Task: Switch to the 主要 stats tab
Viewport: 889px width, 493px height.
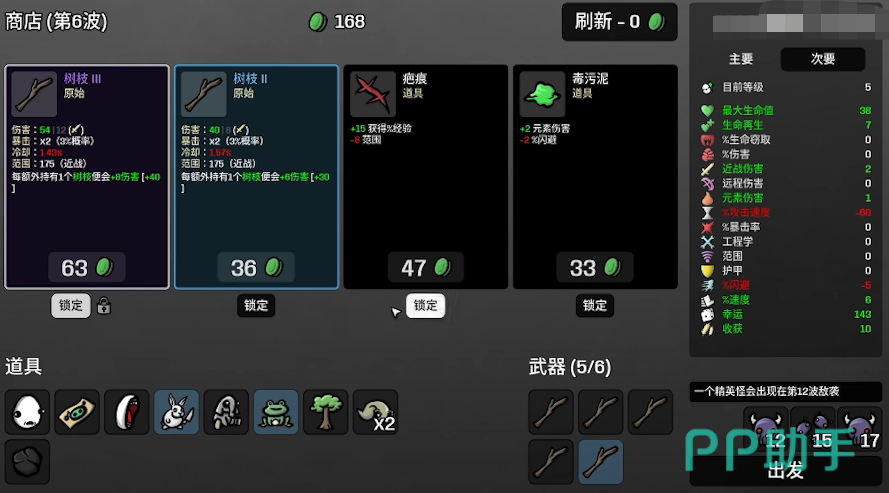Action: (740, 59)
